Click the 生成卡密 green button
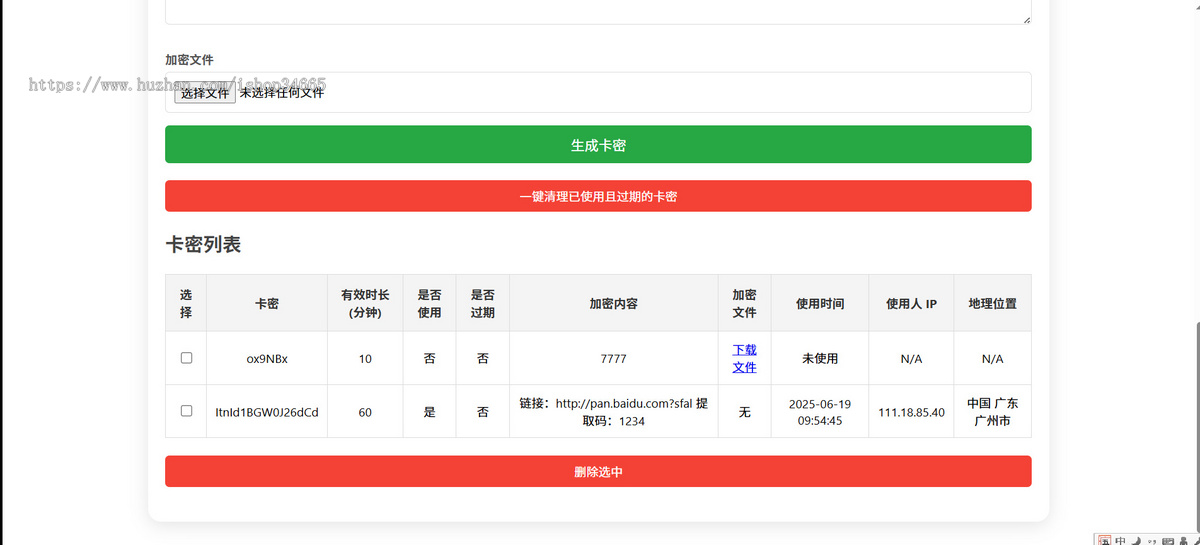This screenshot has width=1200, height=545. [x=598, y=145]
